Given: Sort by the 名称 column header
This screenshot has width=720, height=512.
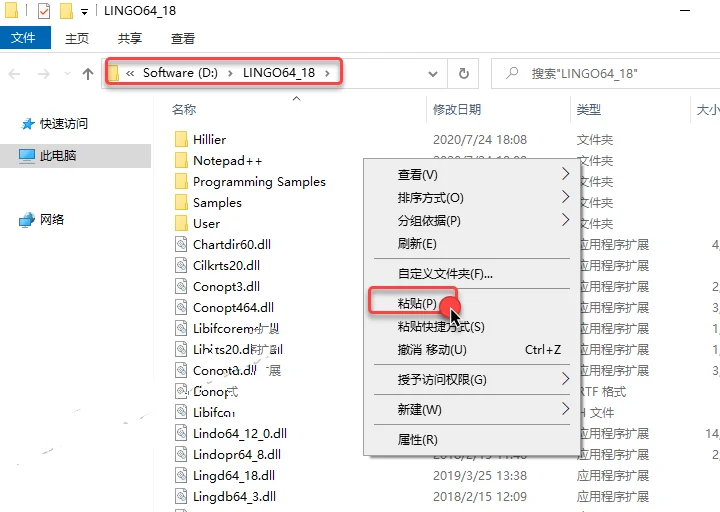Looking at the screenshot, I should click(x=184, y=109).
